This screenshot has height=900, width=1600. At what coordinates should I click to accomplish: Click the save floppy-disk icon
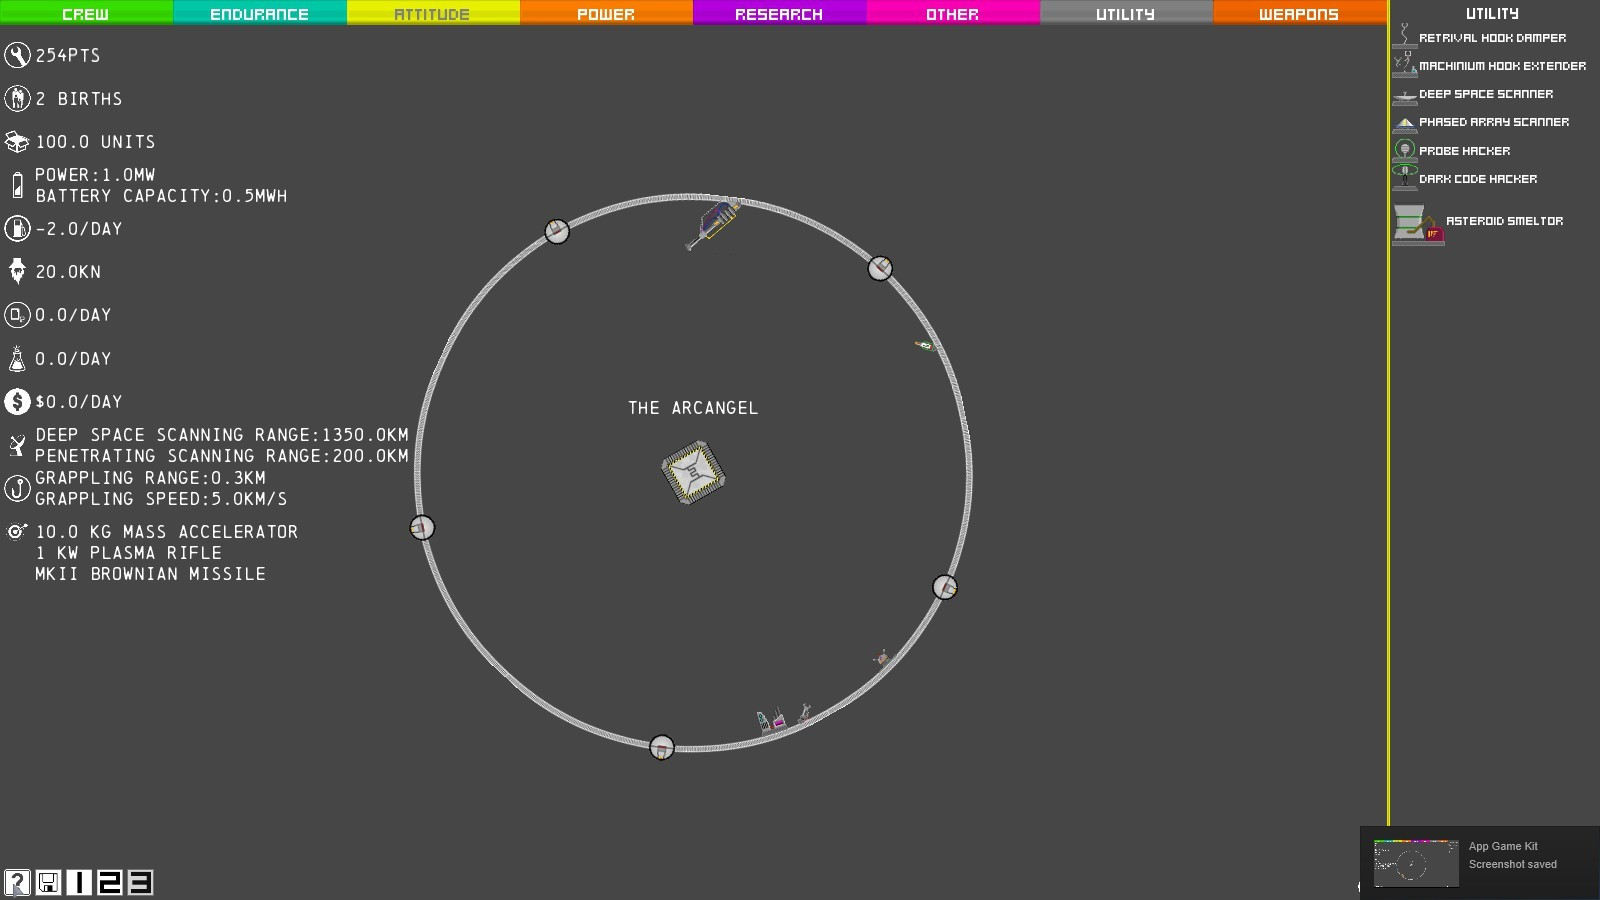[48, 882]
